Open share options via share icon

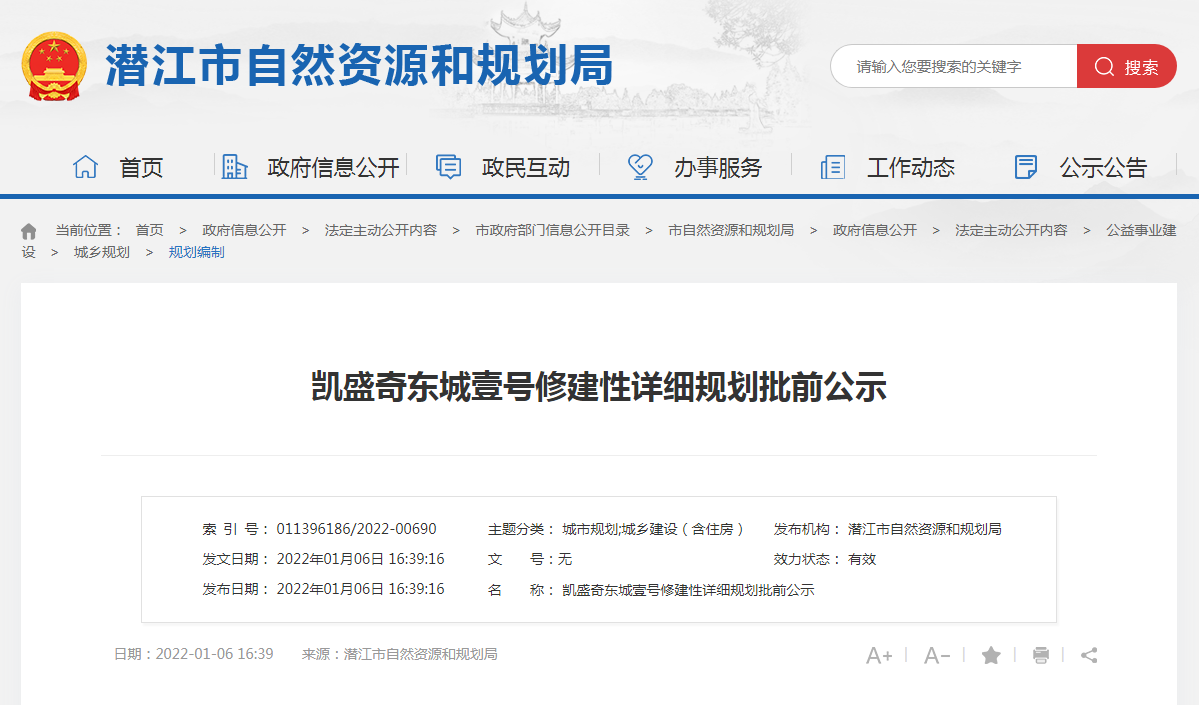[1090, 655]
